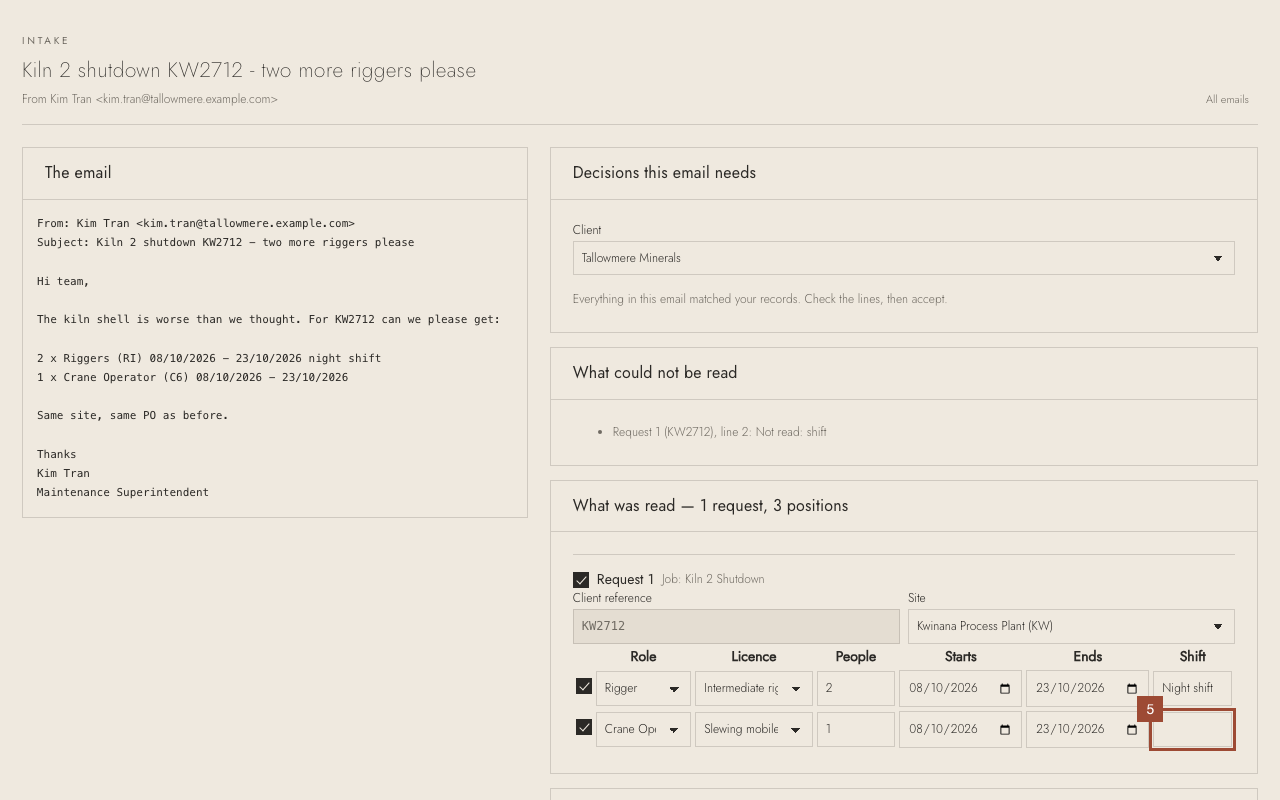Screen dimensions: 1280x800
Task: Click the People column header
Action: click(x=856, y=657)
